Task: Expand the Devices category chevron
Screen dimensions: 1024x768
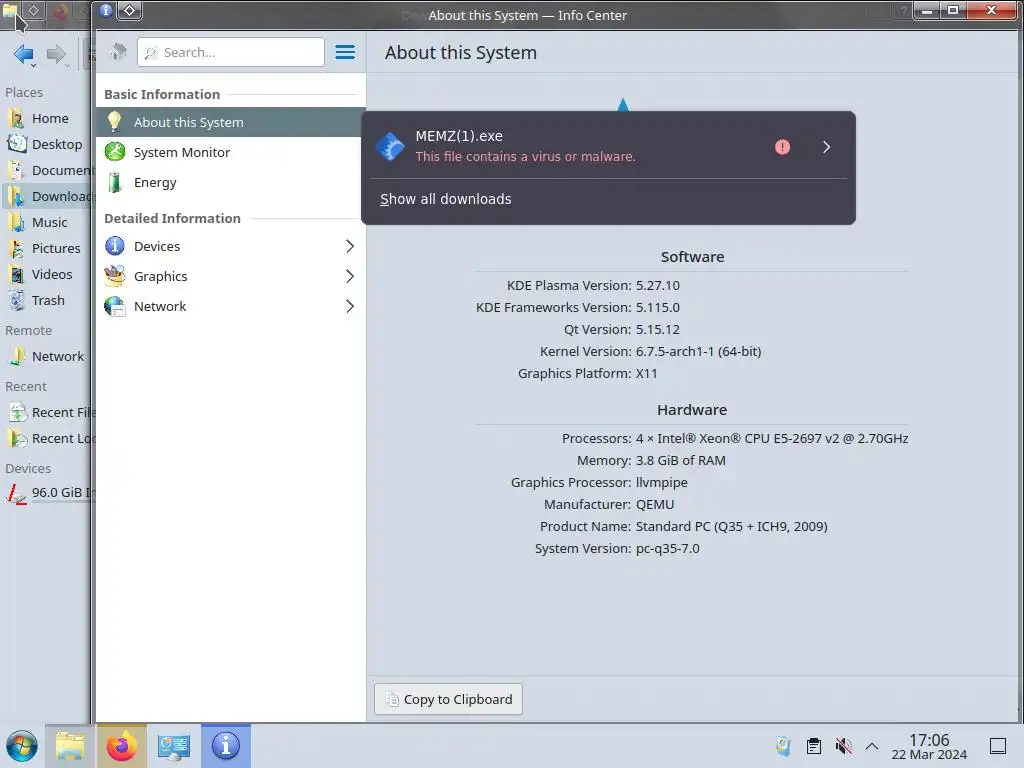Action: 350,246
